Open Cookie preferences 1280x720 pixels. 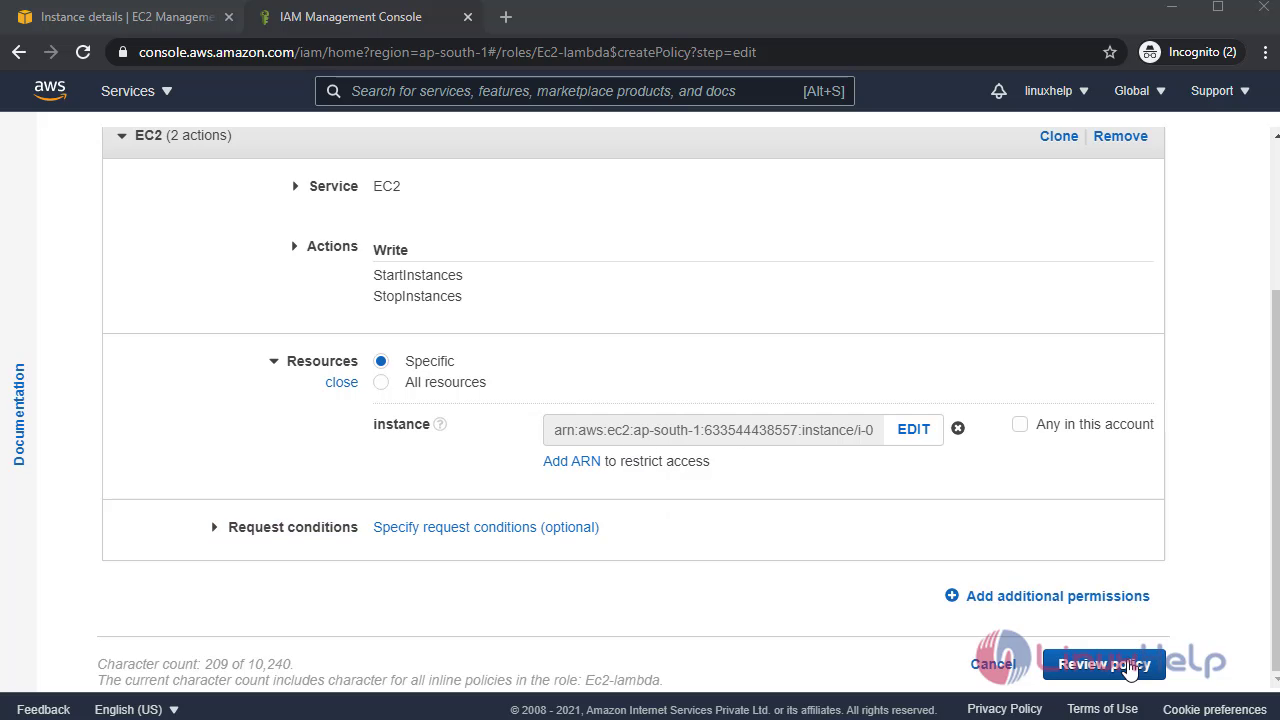(x=1214, y=709)
